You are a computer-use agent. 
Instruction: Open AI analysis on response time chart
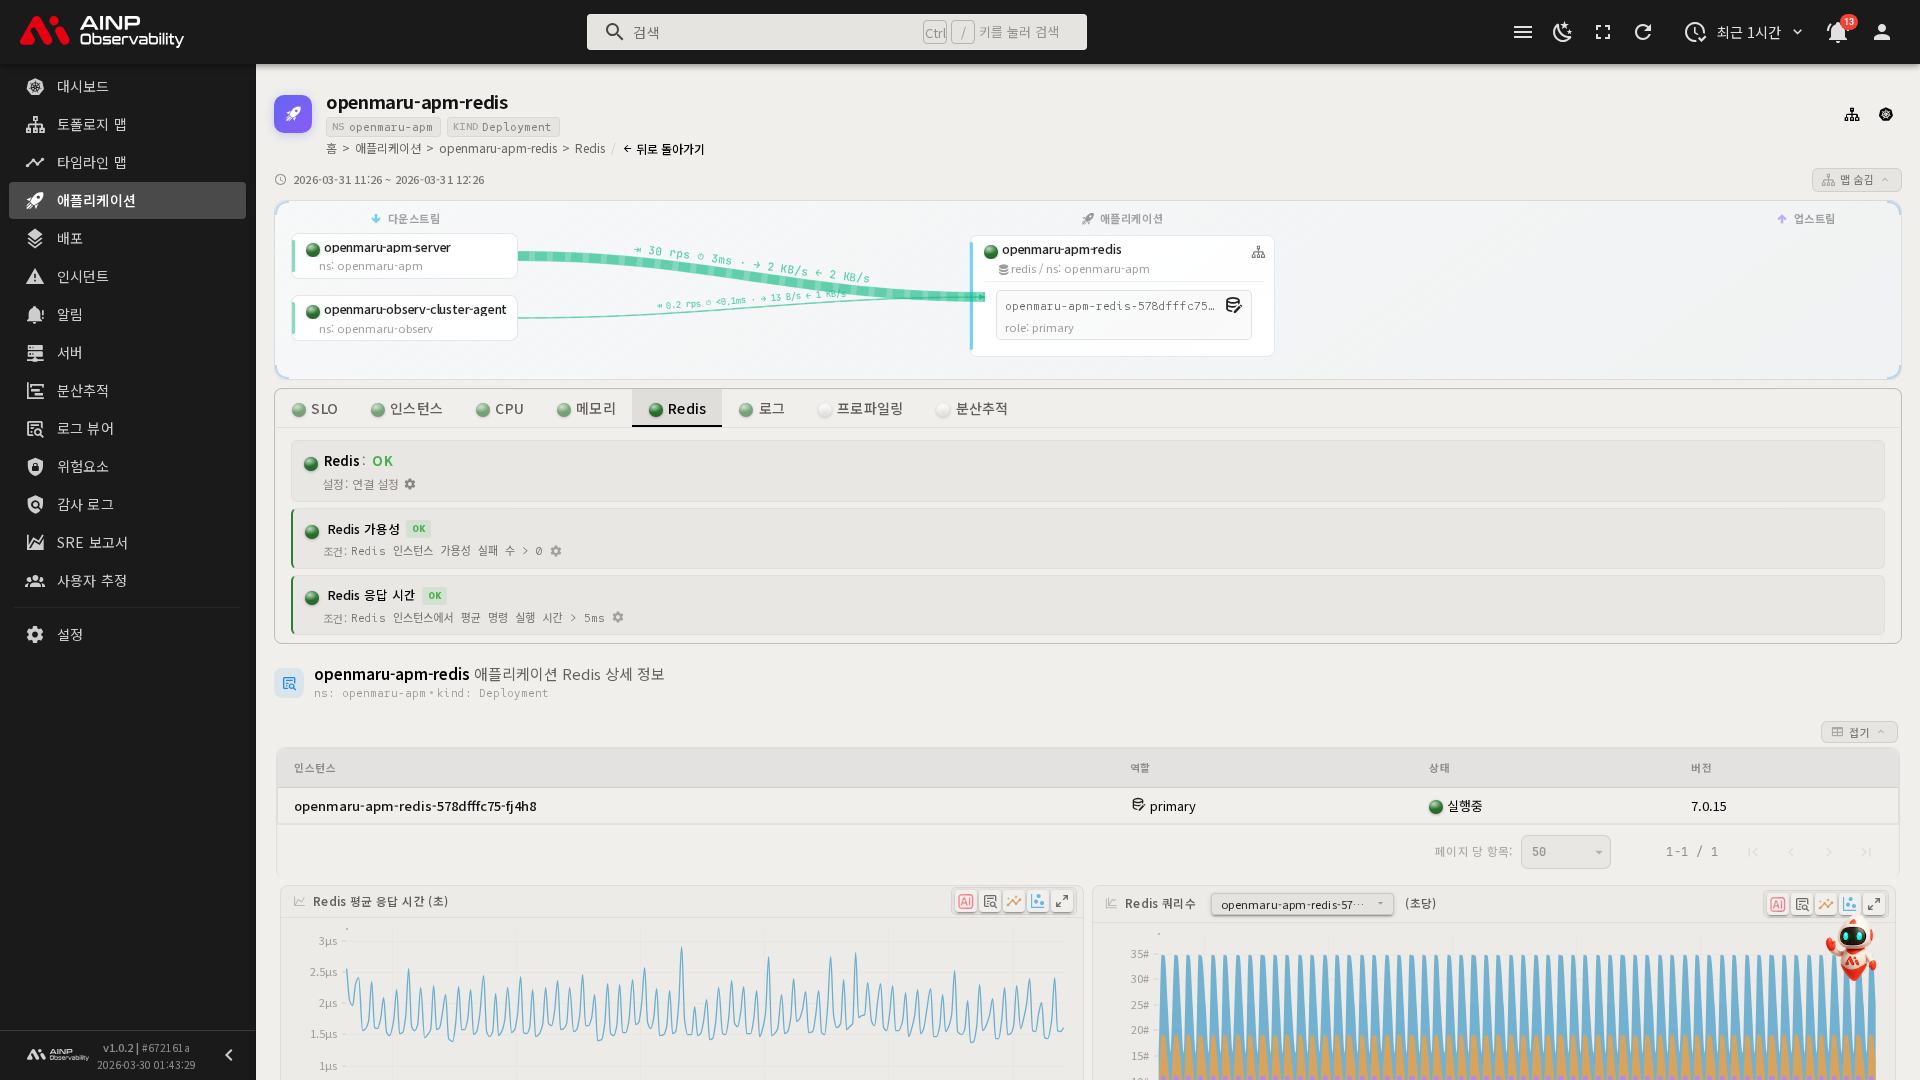966,902
